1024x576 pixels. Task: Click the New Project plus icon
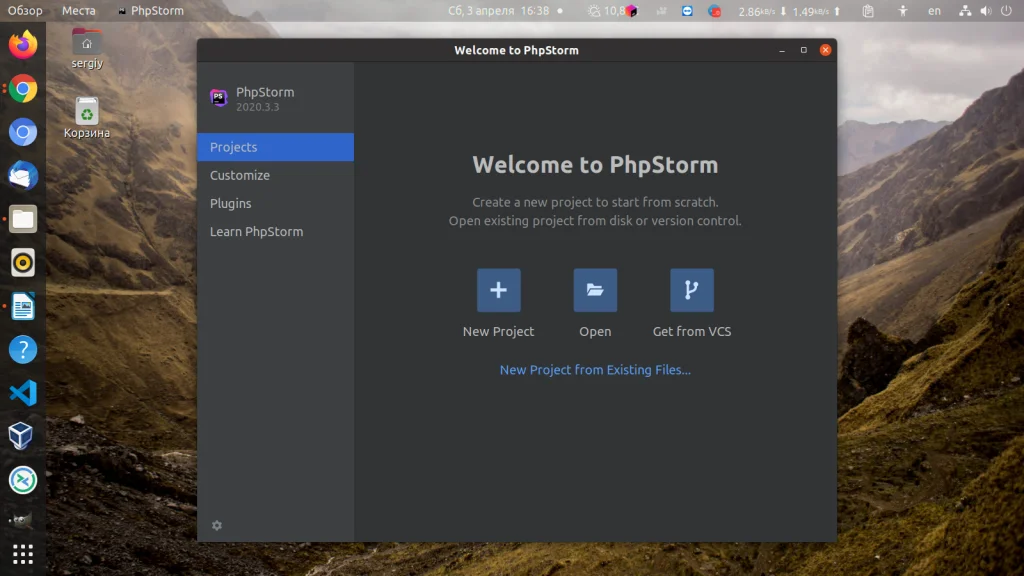pyautogui.click(x=498, y=289)
